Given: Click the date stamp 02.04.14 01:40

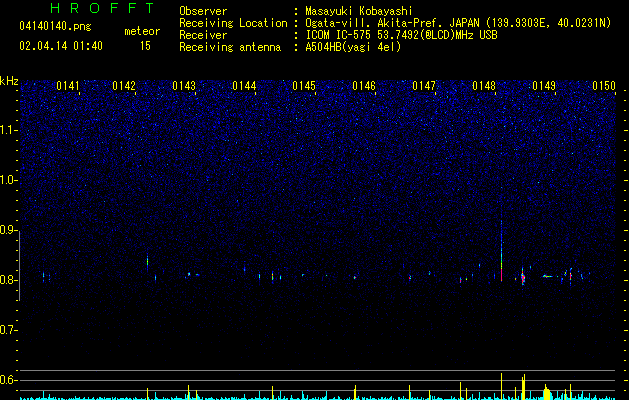Looking at the screenshot, I should tap(61, 46).
